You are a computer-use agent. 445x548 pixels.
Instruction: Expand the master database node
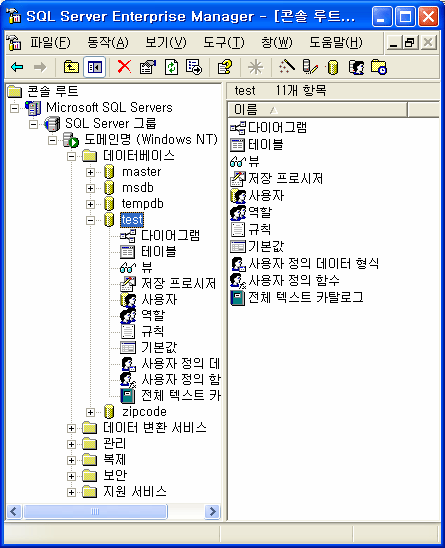pyautogui.click(x=91, y=172)
